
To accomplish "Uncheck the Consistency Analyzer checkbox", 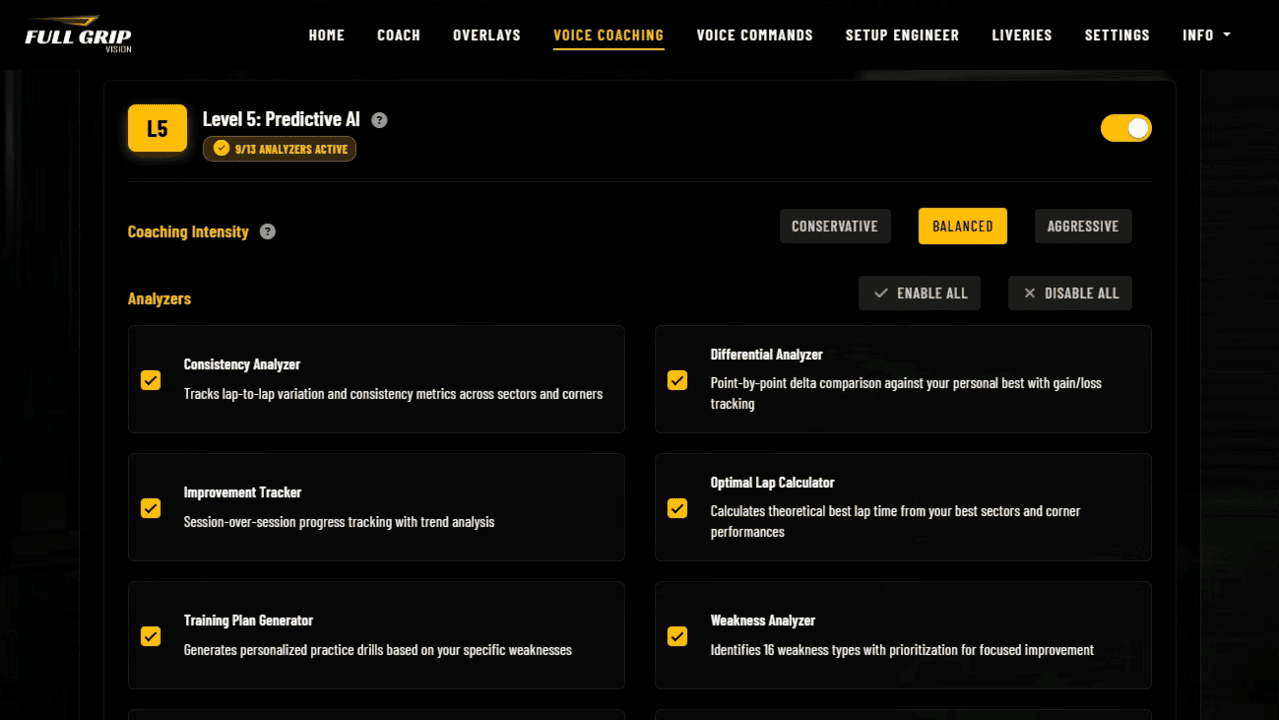I will pyautogui.click(x=151, y=380).
